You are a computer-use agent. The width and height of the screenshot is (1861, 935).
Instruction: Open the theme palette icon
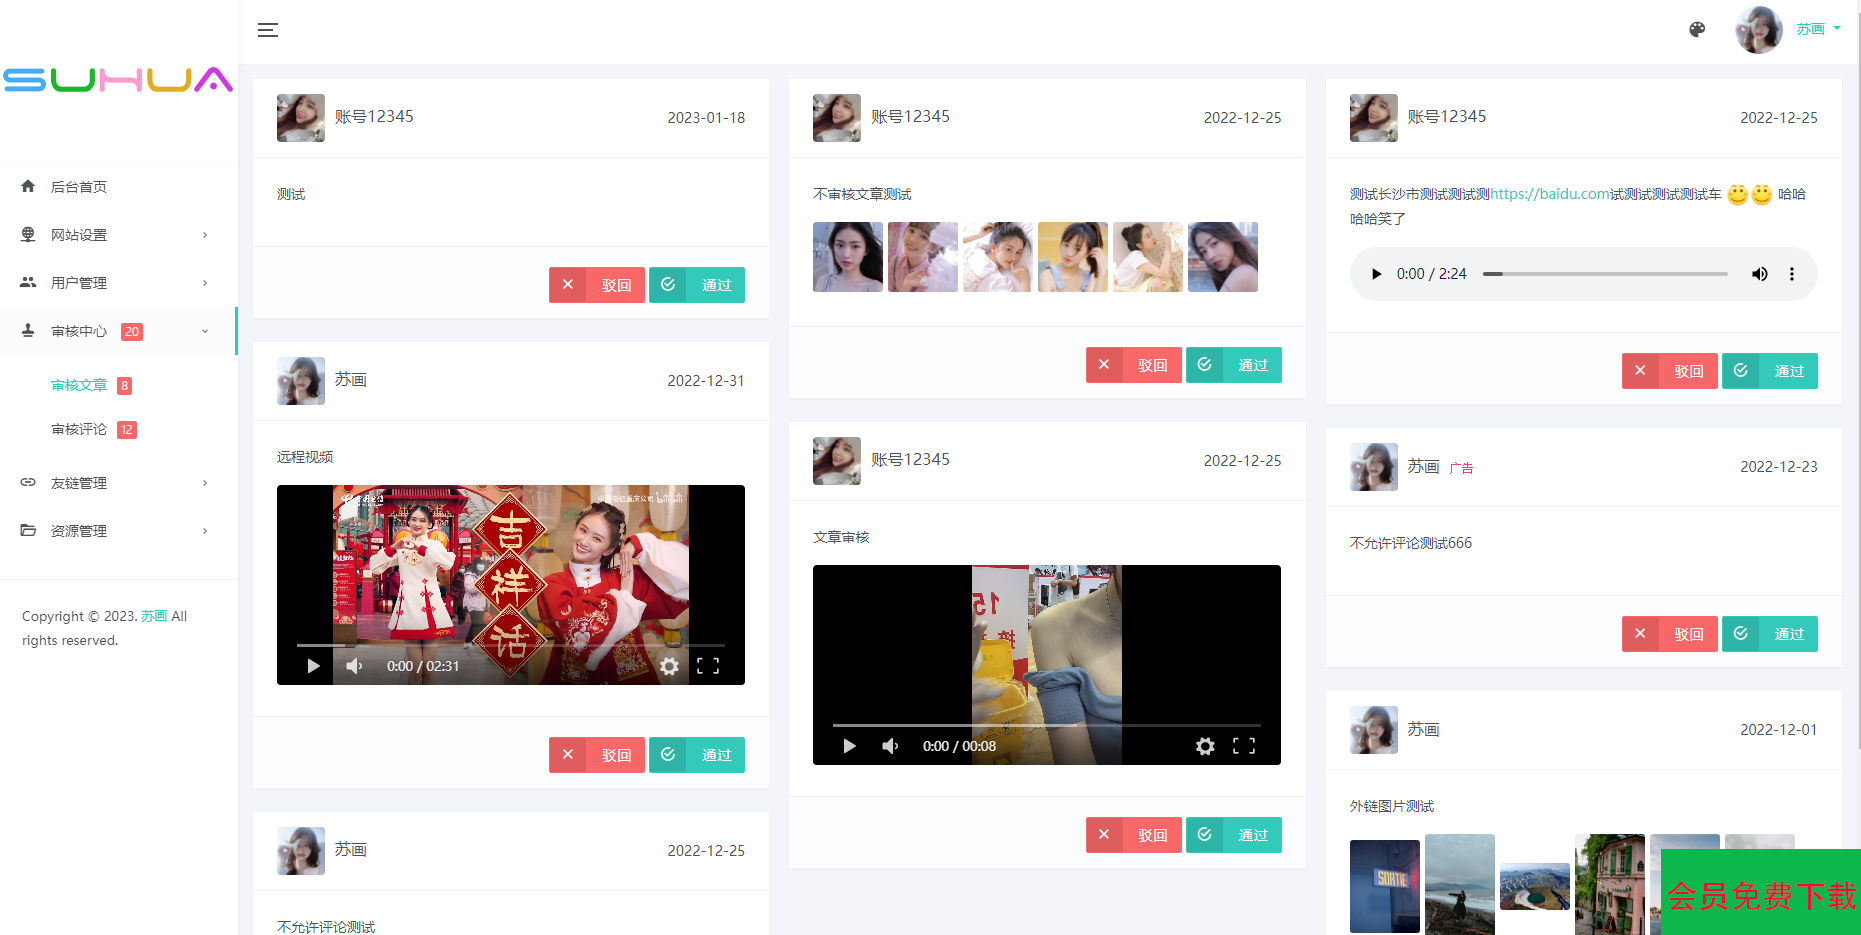(1697, 30)
